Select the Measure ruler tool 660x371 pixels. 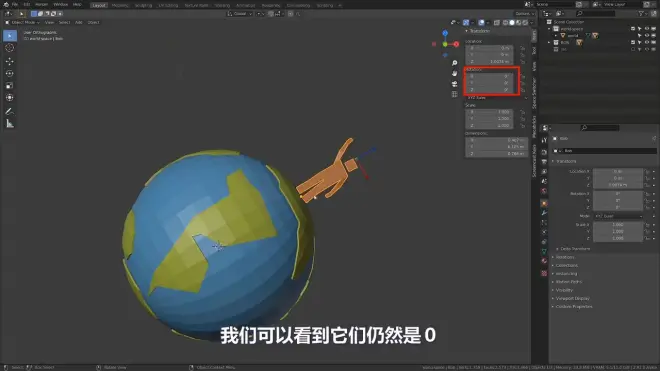[10, 124]
